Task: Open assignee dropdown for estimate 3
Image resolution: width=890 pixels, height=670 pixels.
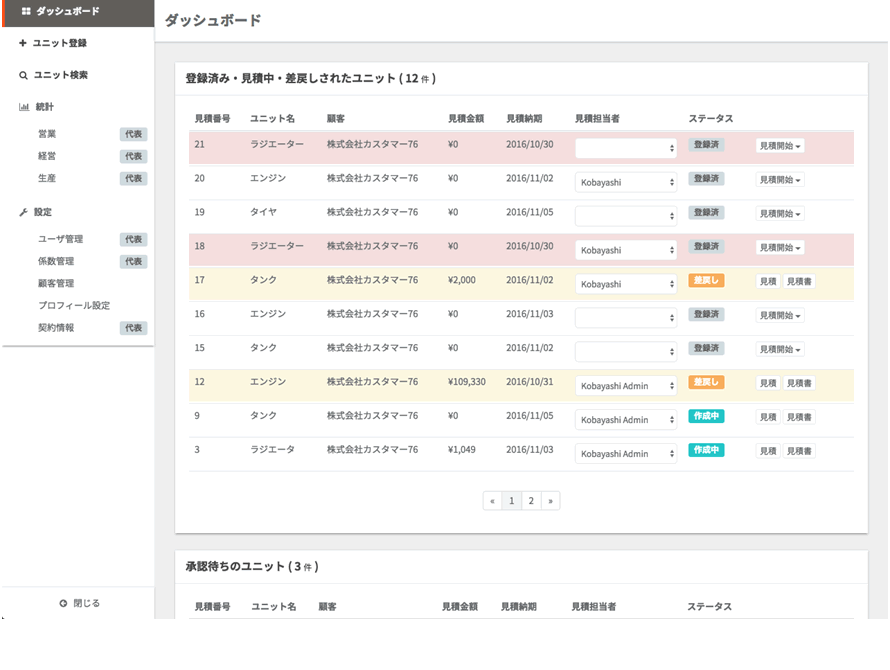Action: [x=625, y=454]
